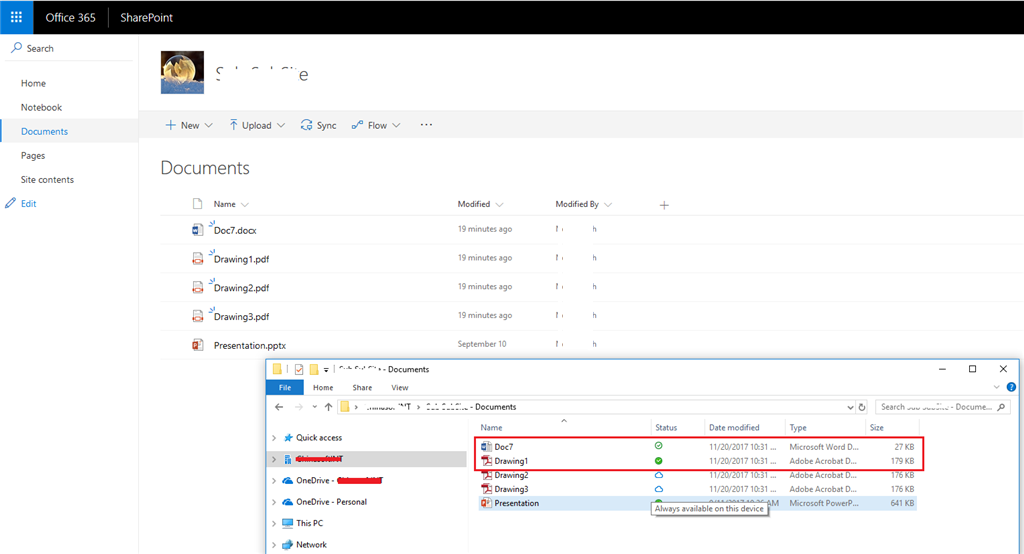
Task: Open the Modified column dropdown
Action: point(481,204)
